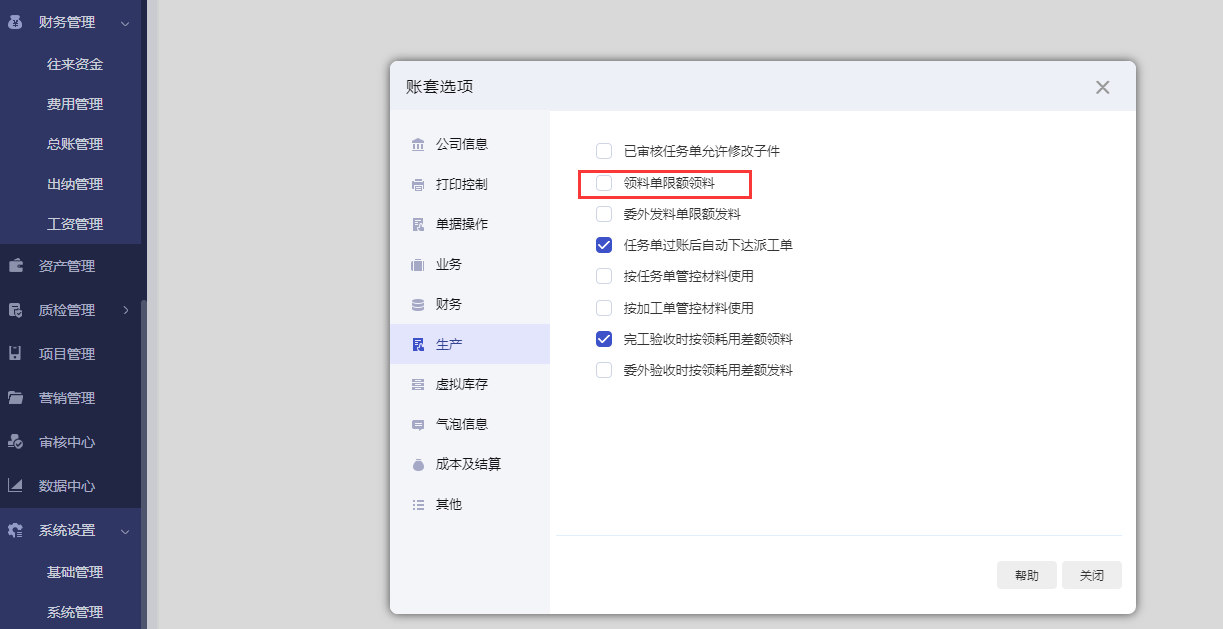Uncheck 任务单过账后自动下达派工单
Viewport: 1223px width, 629px height.
pos(604,245)
